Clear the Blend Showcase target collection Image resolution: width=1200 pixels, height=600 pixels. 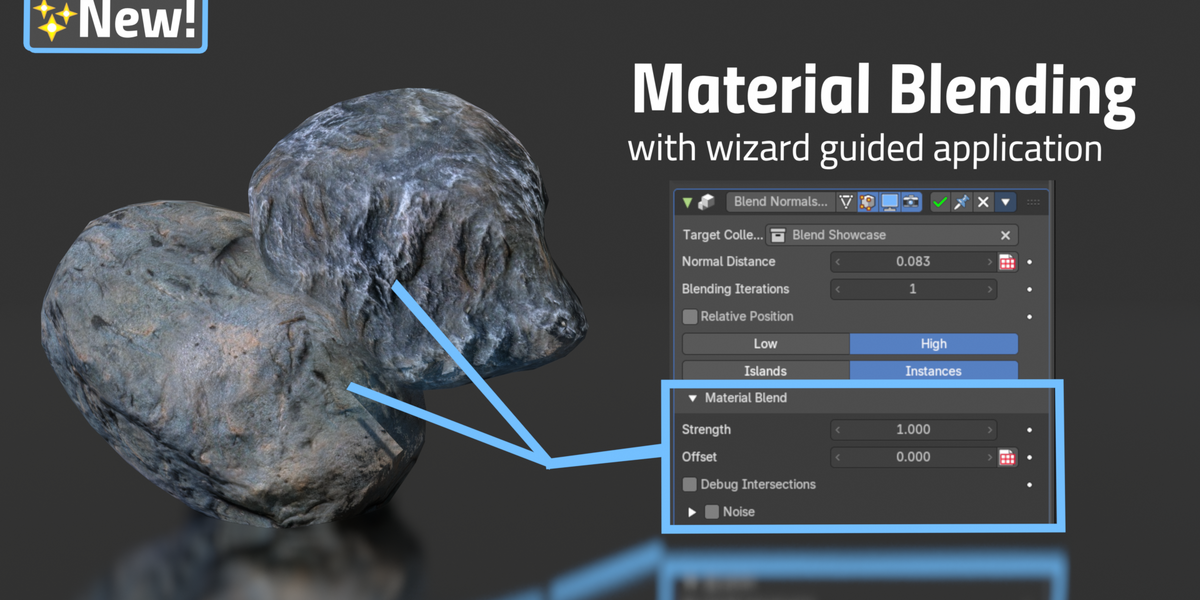[x=1006, y=235]
